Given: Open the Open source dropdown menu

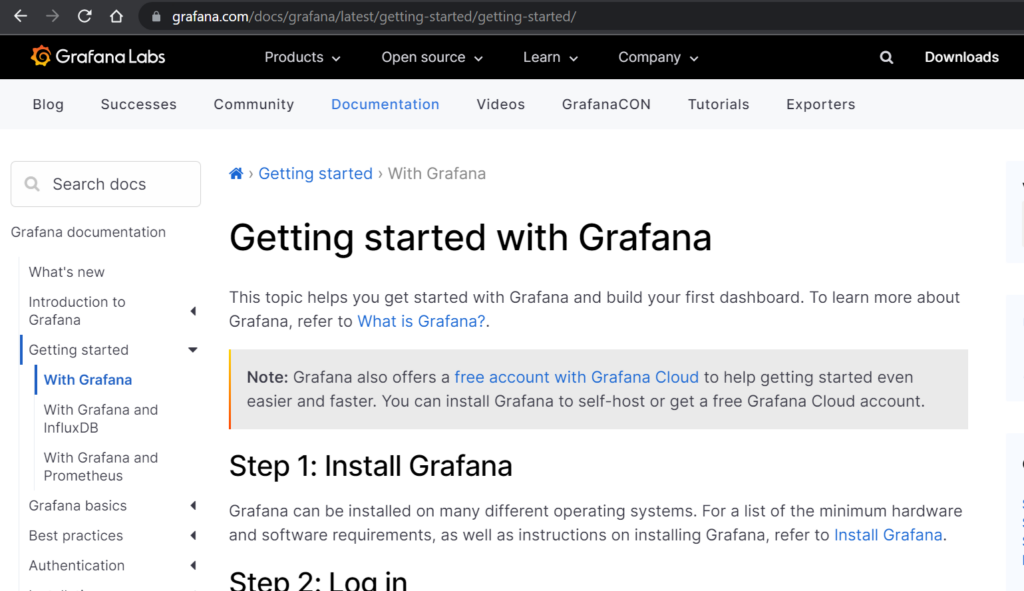Looking at the screenshot, I should point(432,58).
